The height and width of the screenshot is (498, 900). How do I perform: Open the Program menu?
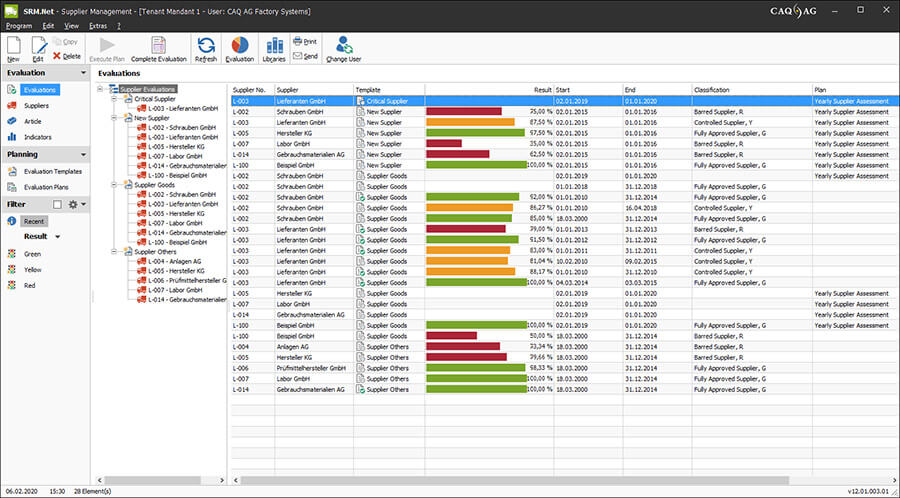(x=19, y=24)
